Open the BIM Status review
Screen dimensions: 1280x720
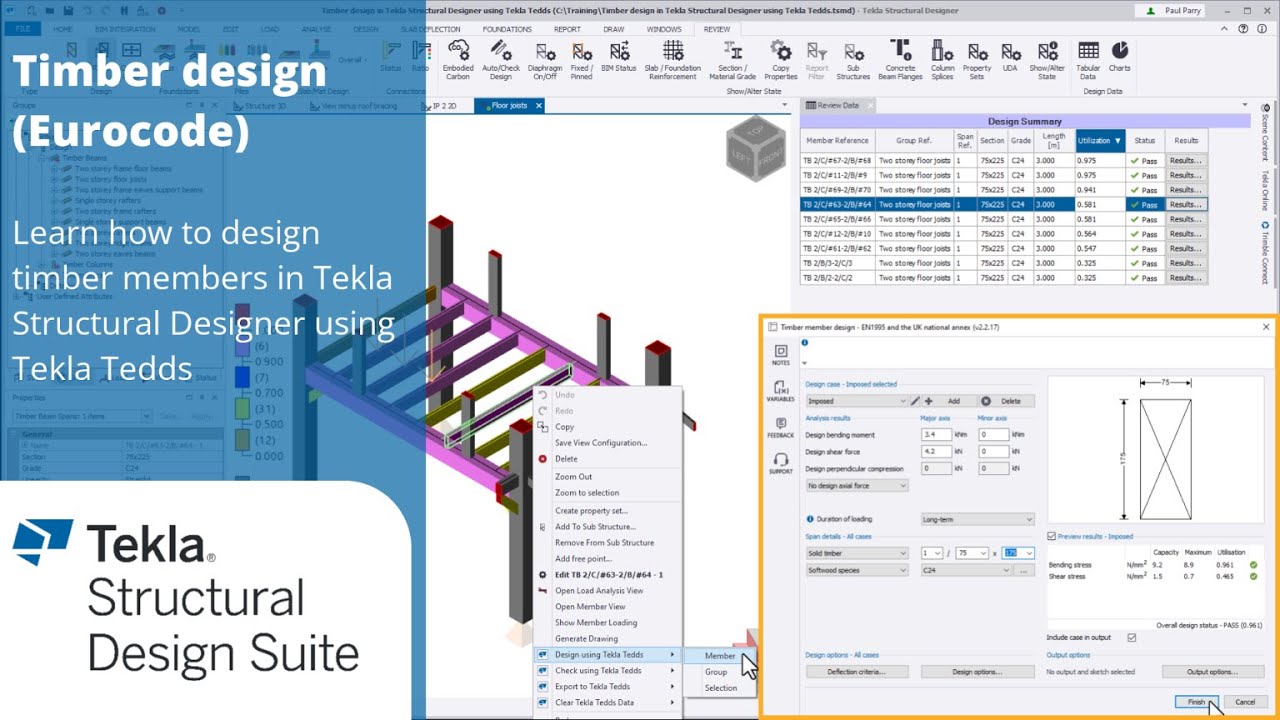click(619, 56)
